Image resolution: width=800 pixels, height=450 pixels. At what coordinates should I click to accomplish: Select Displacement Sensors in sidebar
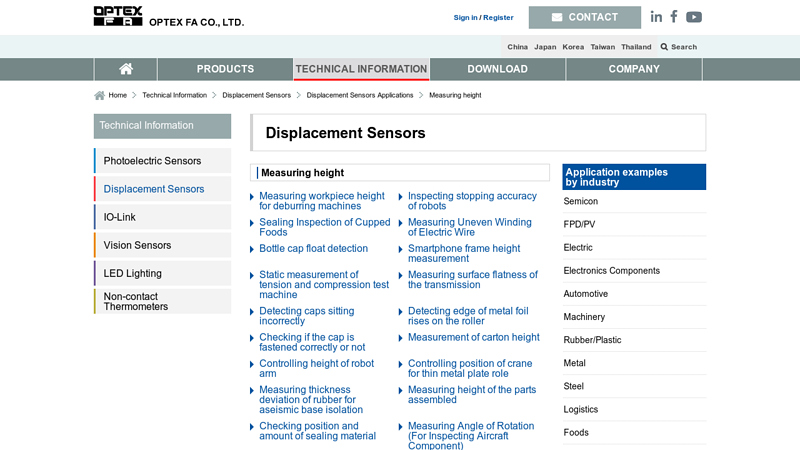(162, 189)
